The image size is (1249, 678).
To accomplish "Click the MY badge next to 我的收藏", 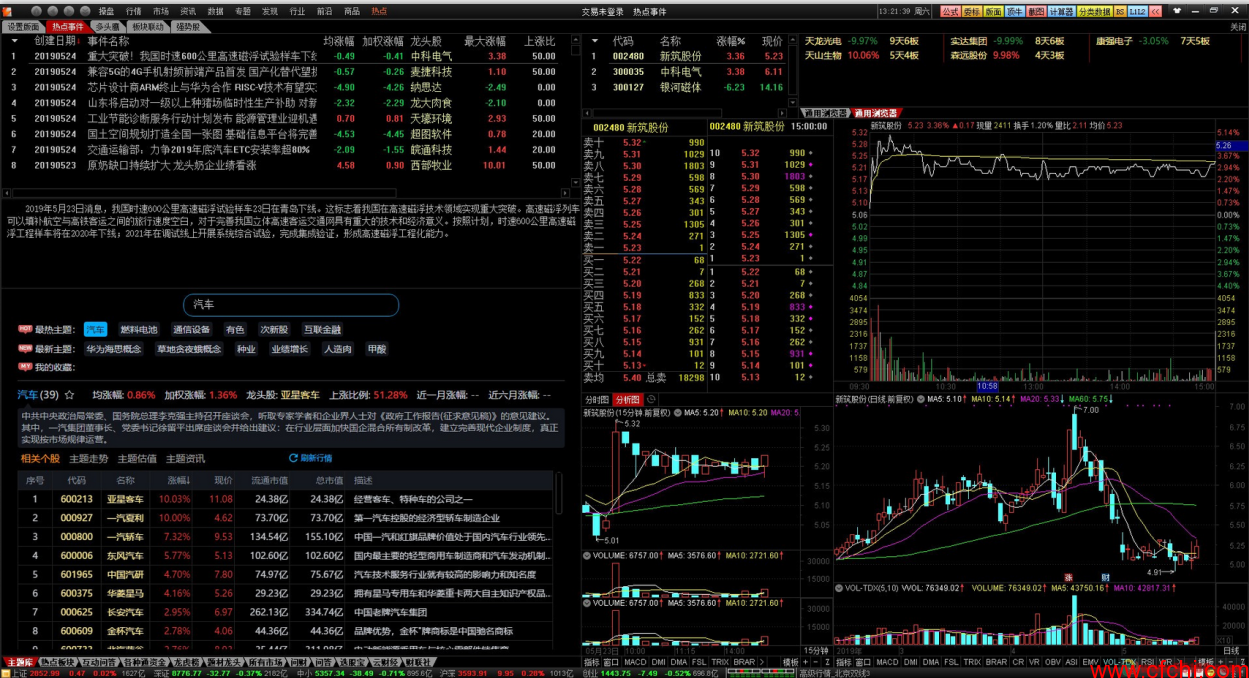I will 25,368.
